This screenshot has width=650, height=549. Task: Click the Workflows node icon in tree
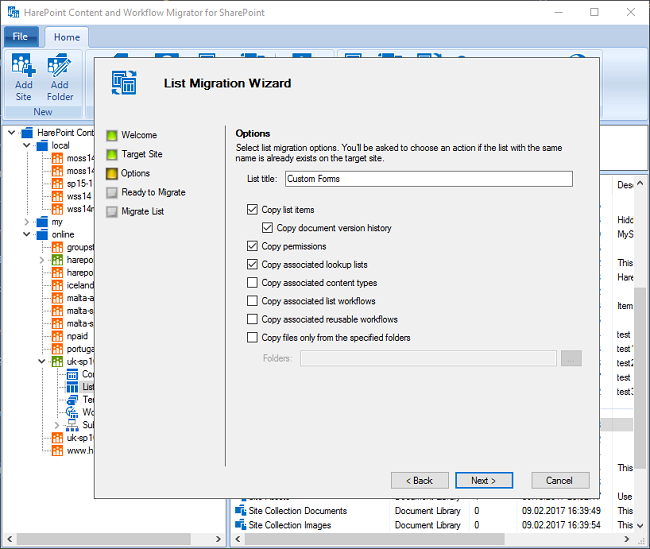[x=72, y=413]
